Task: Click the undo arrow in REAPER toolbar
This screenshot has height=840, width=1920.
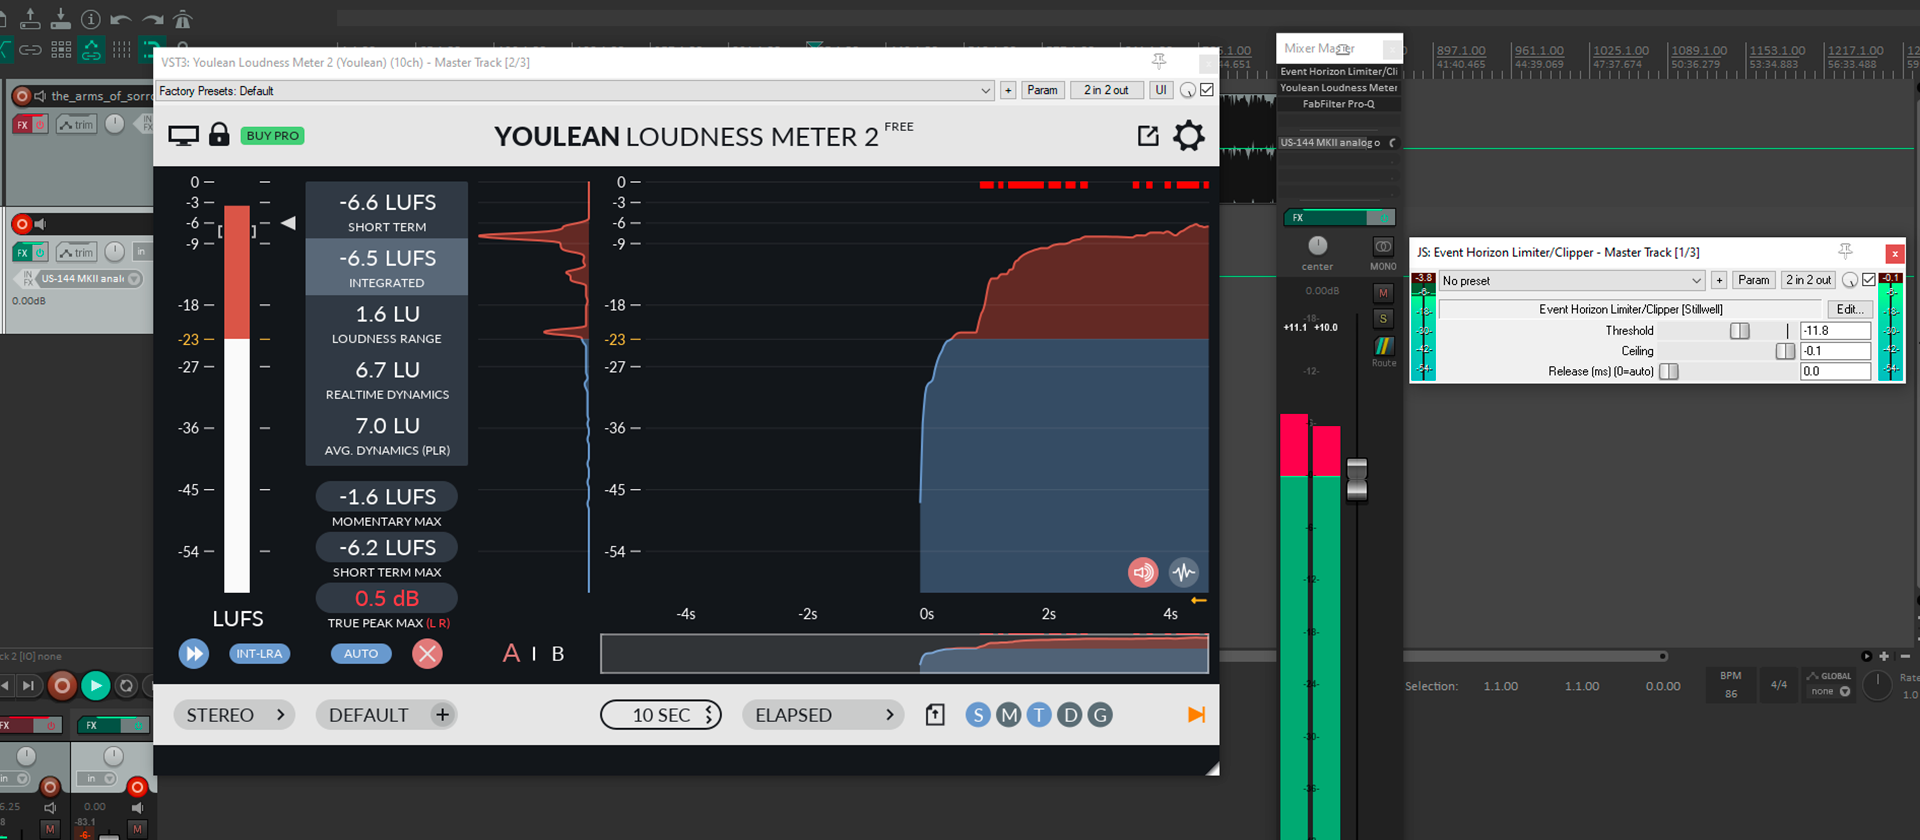Action: (121, 19)
